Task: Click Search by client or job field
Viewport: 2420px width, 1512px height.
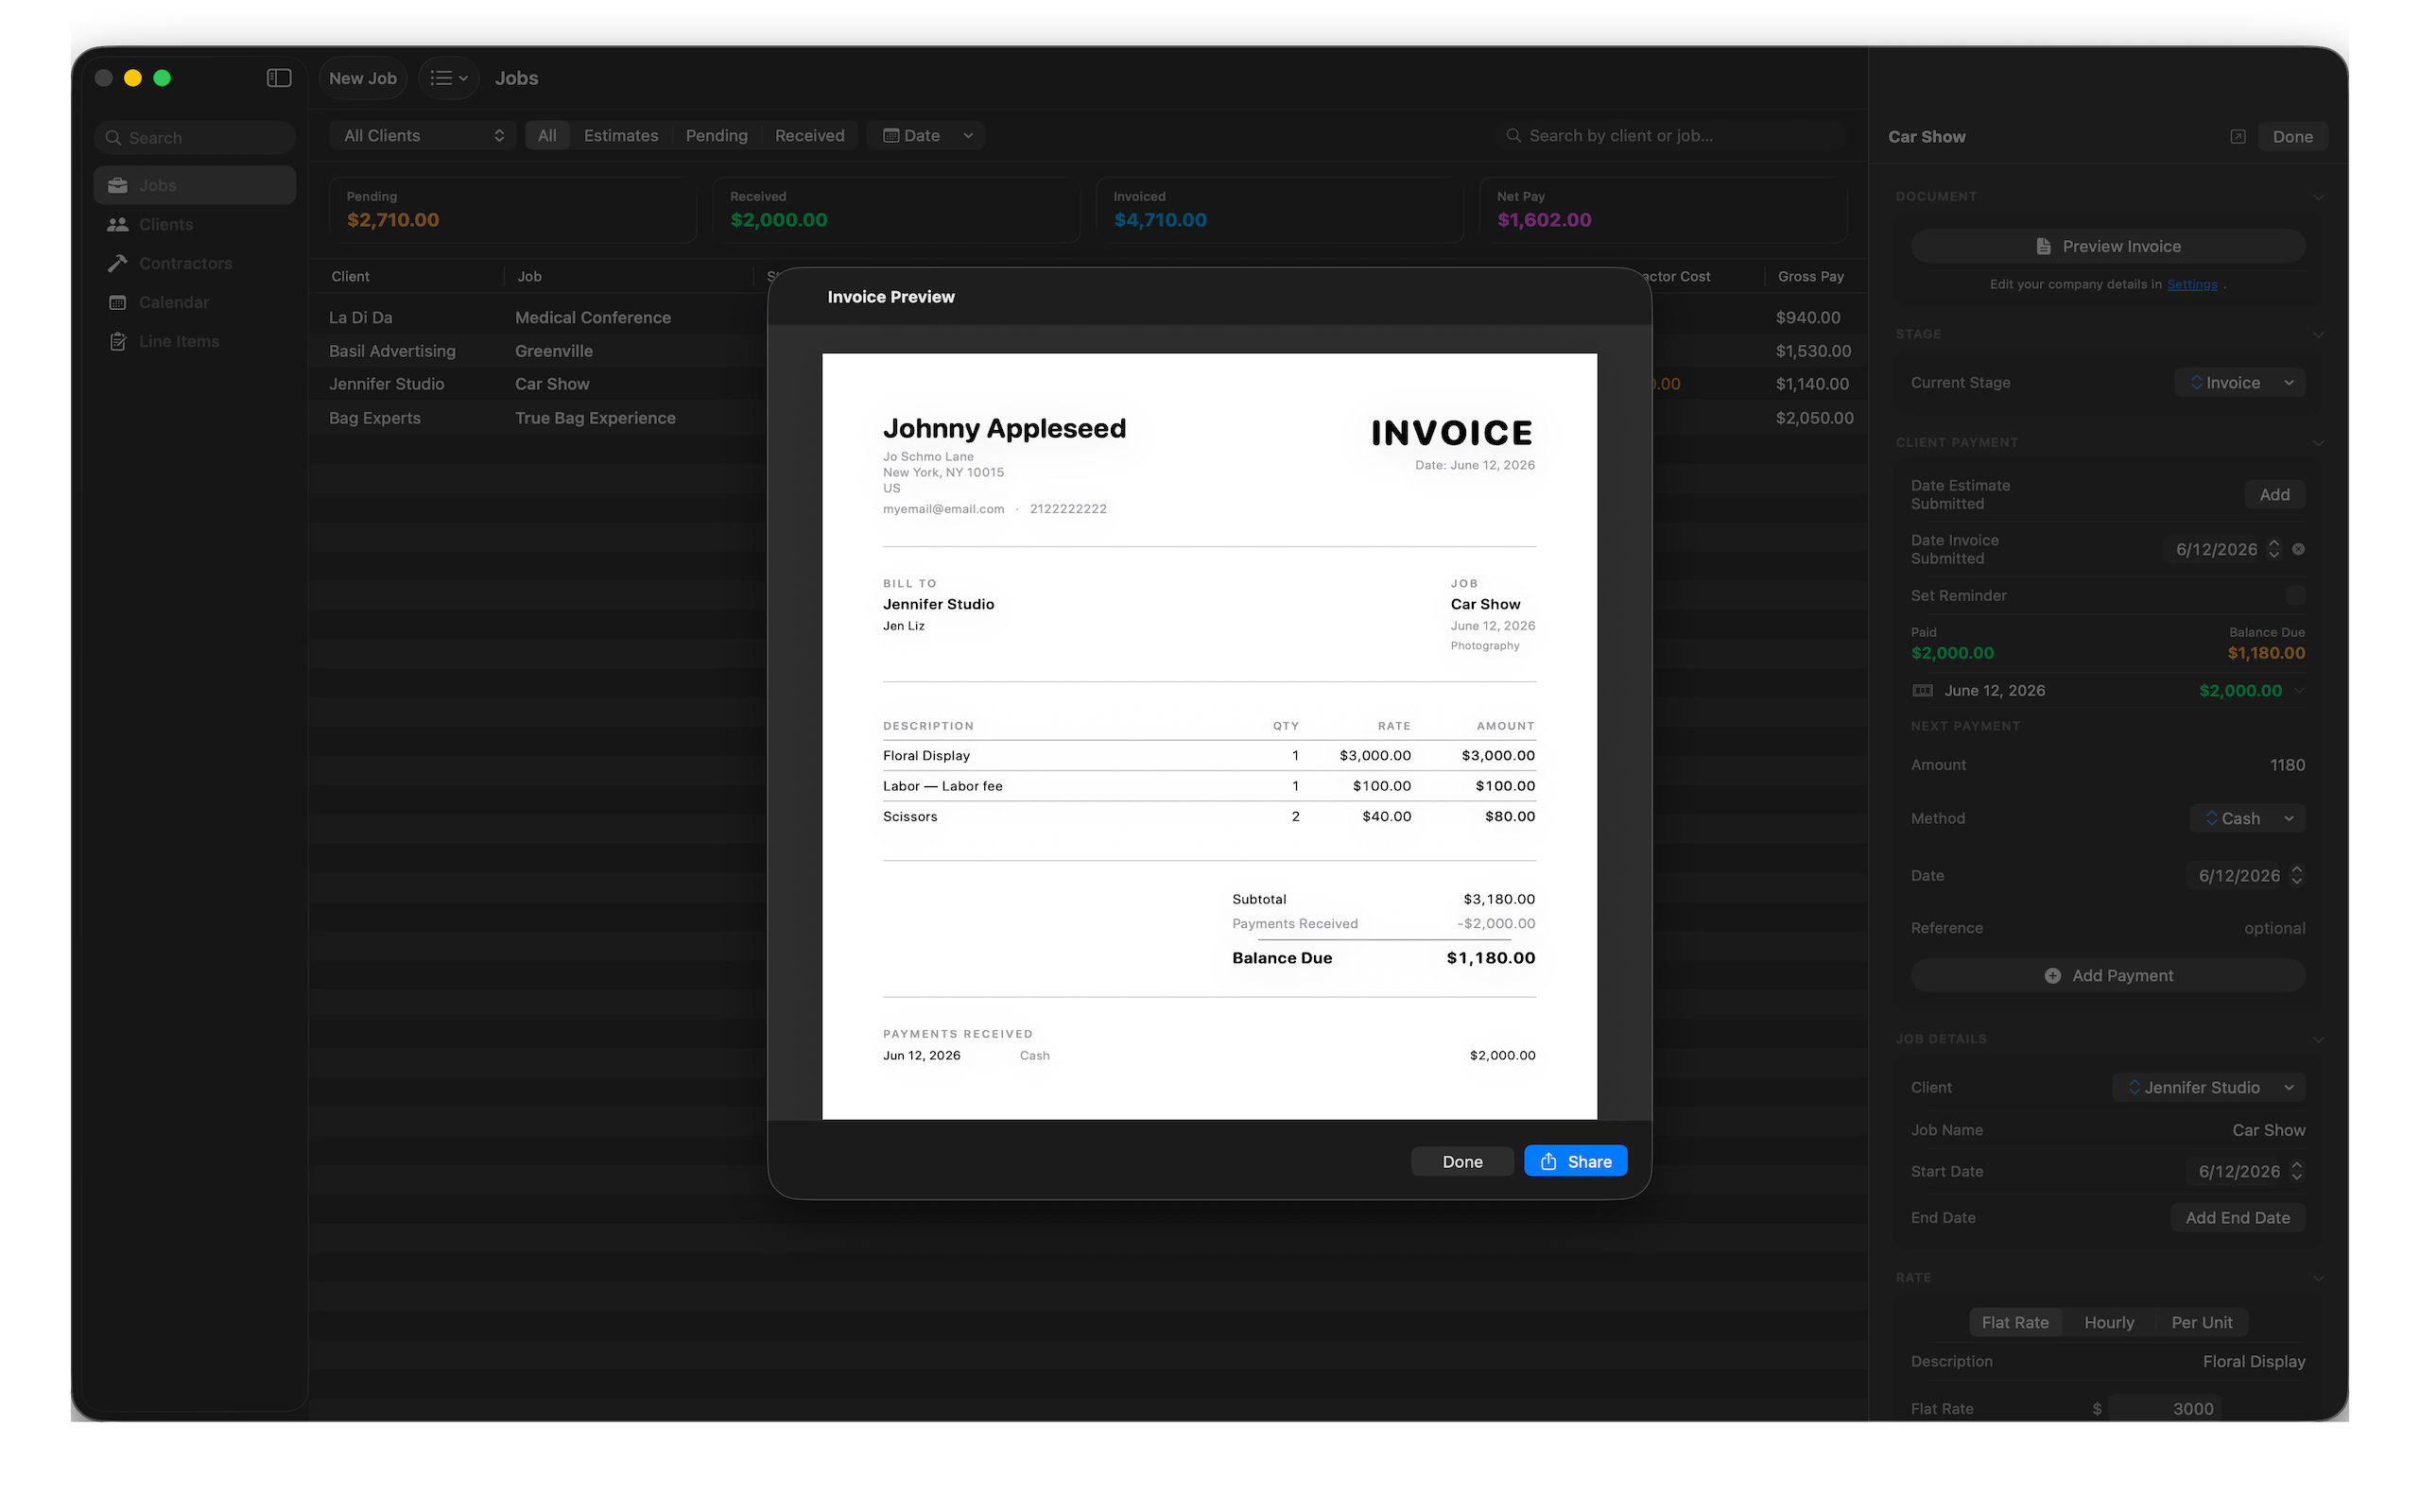Action: pyautogui.click(x=1672, y=135)
